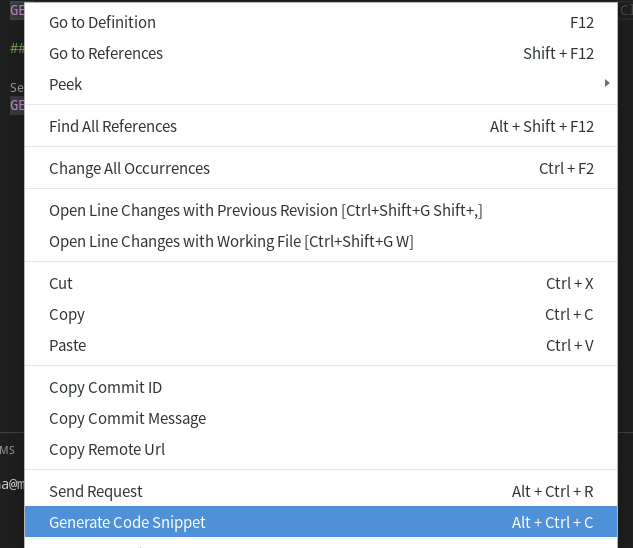Select Send Request menu entry
Screen dimensions: 633x548
tap(321, 491)
